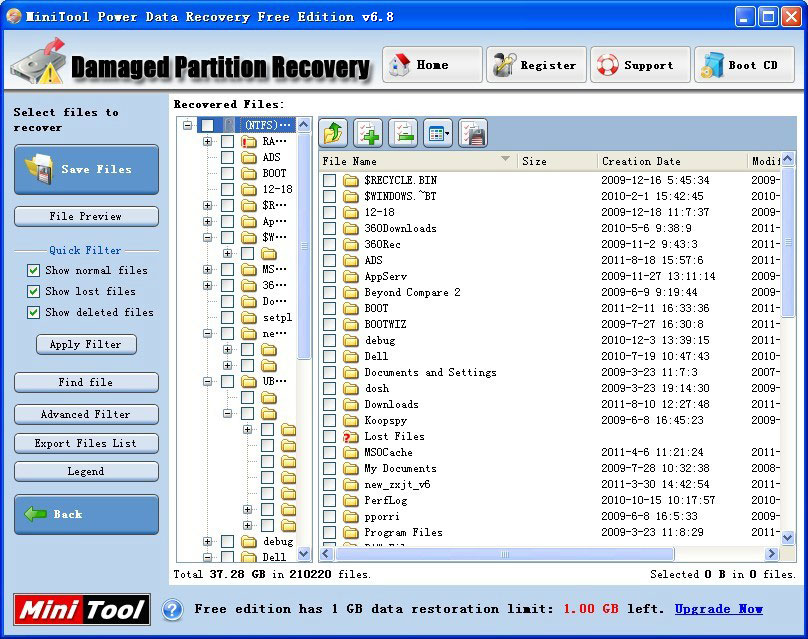Click the Dell folder icon in file list
The width and height of the screenshot is (808, 639).
click(x=351, y=357)
